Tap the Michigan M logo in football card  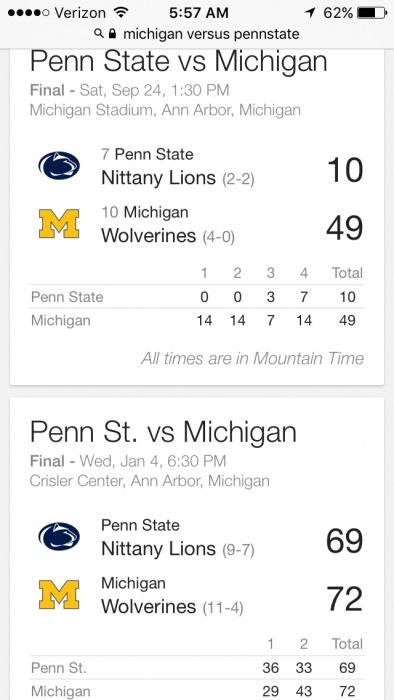59,223
